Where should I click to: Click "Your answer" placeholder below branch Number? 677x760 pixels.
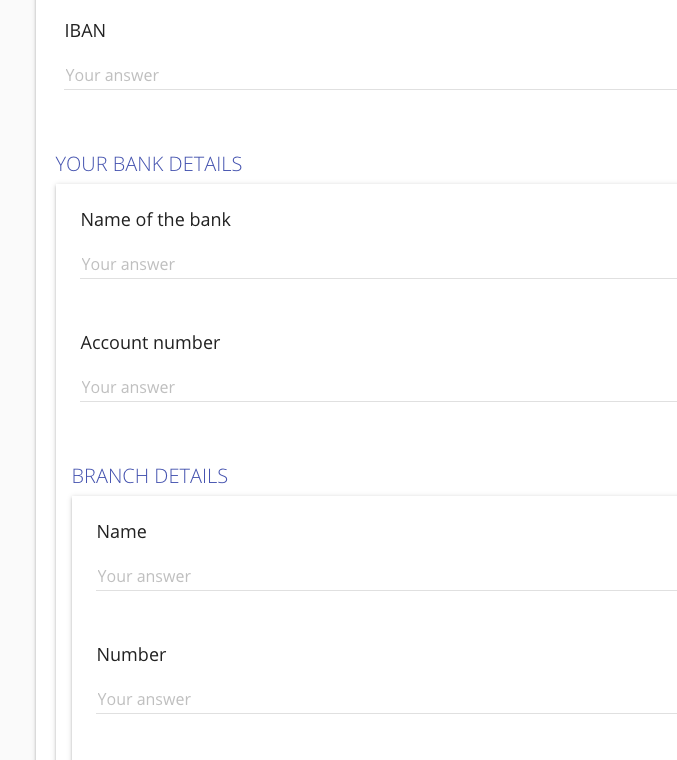(x=144, y=699)
